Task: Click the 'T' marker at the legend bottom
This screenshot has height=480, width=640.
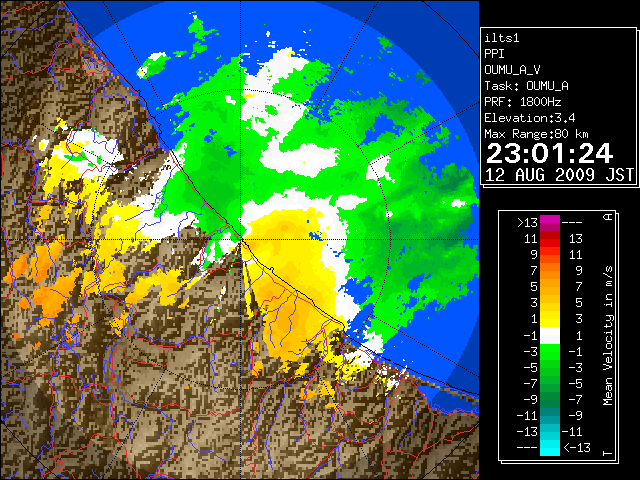Action: pyautogui.click(x=608, y=453)
